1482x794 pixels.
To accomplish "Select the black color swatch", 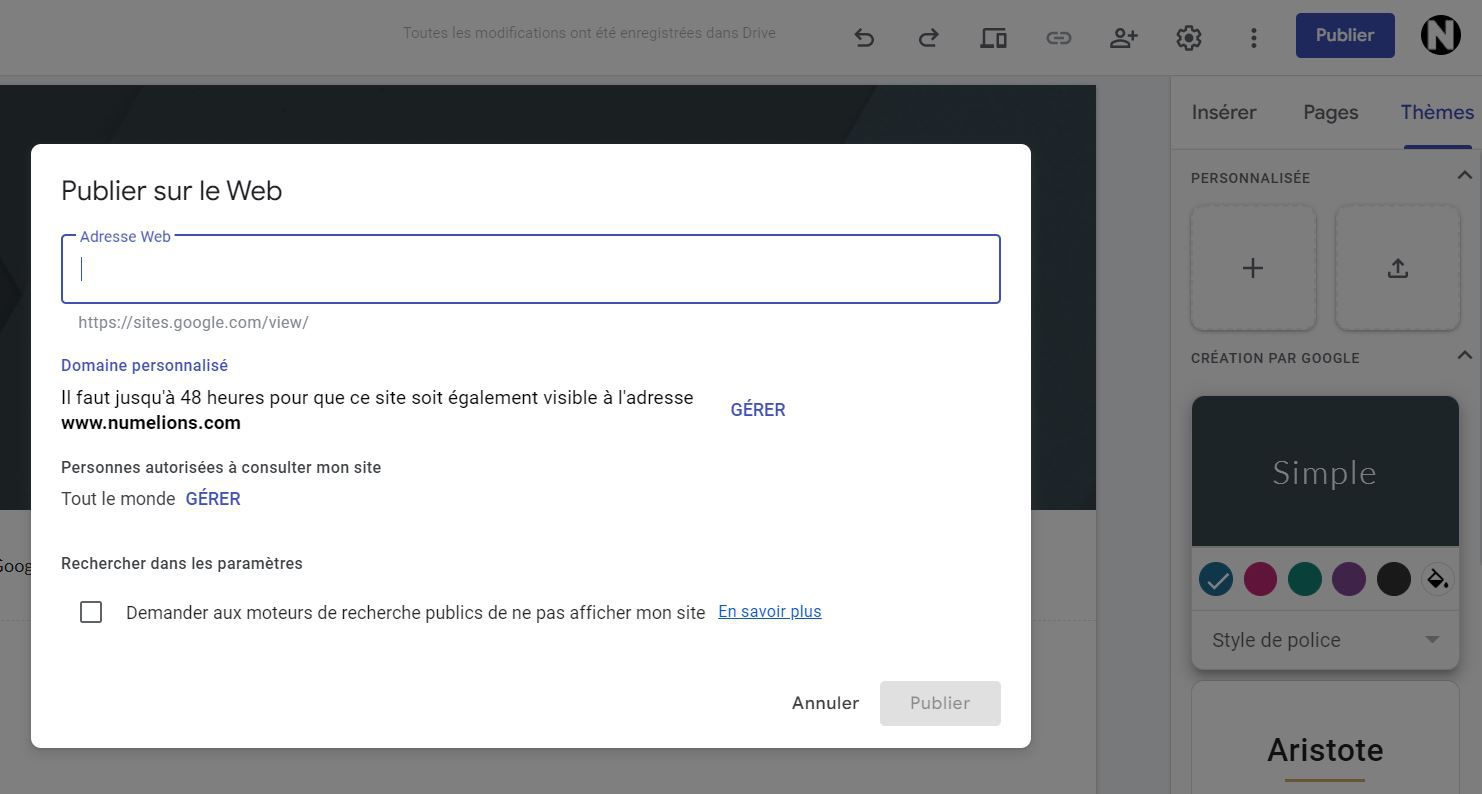I will (1393, 579).
